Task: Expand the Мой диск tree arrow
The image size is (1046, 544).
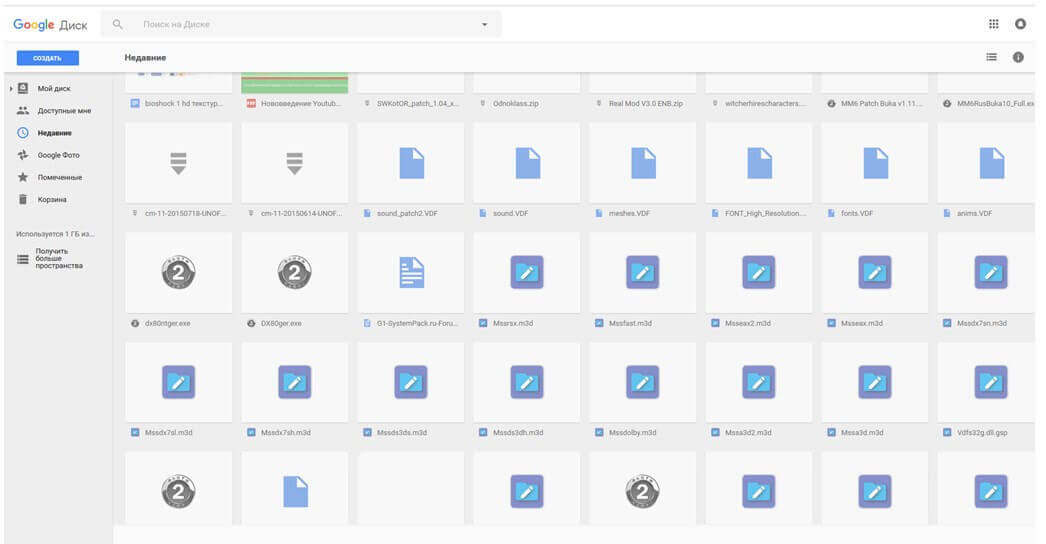Action: pos(11,88)
